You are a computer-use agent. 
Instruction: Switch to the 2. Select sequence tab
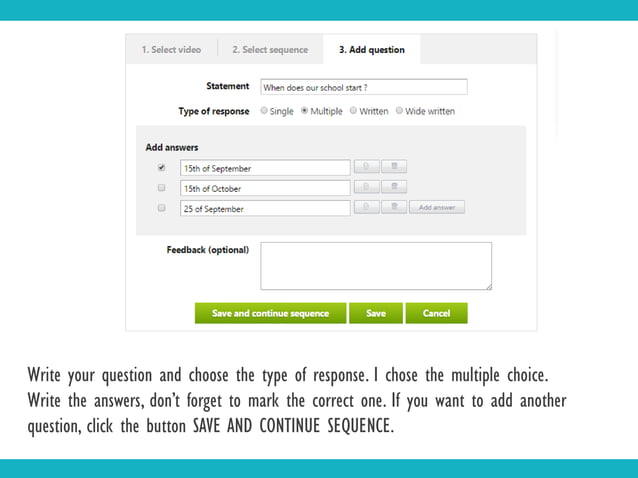pos(270,50)
